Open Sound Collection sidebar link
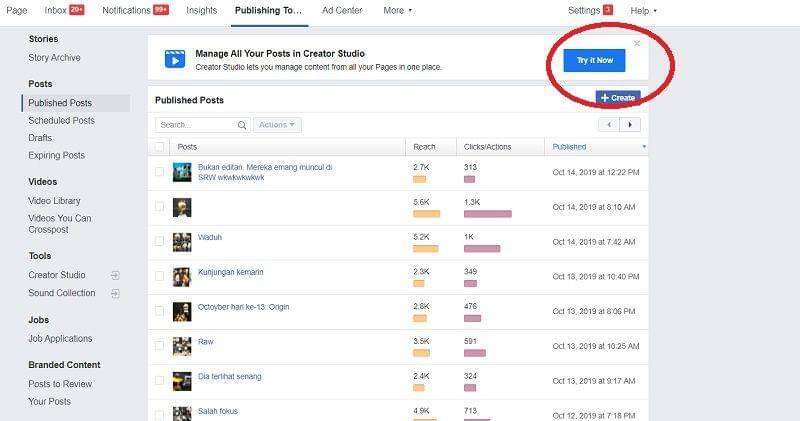 tap(62, 293)
